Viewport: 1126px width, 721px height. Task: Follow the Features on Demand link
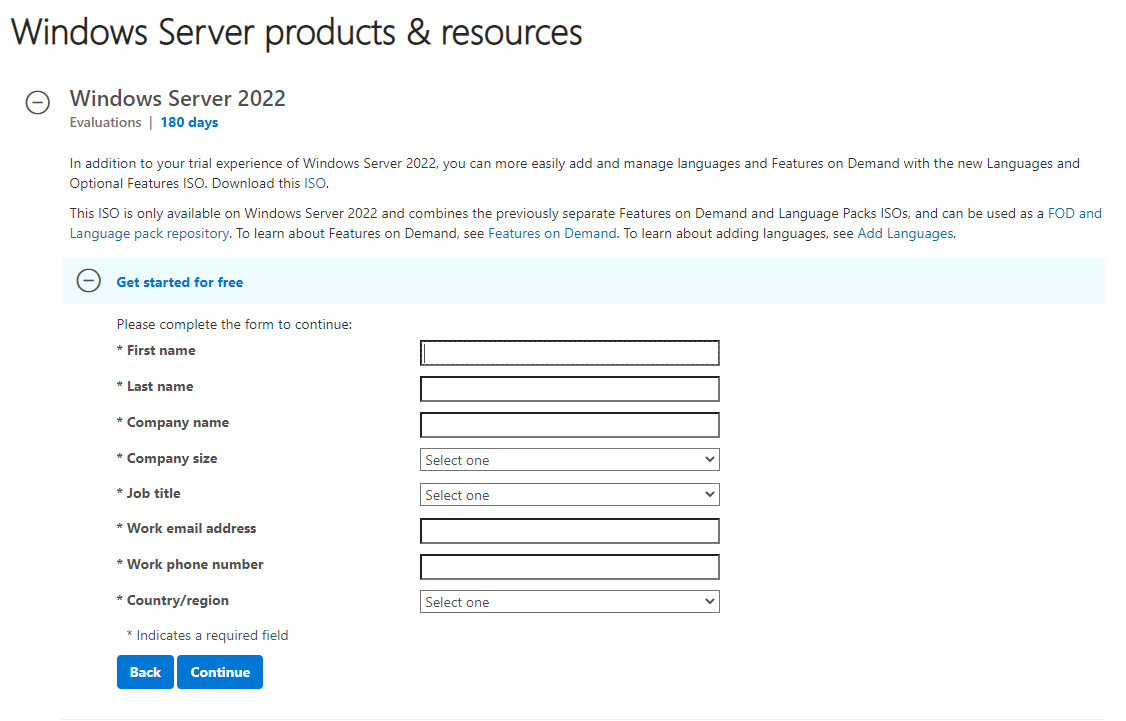552,233
